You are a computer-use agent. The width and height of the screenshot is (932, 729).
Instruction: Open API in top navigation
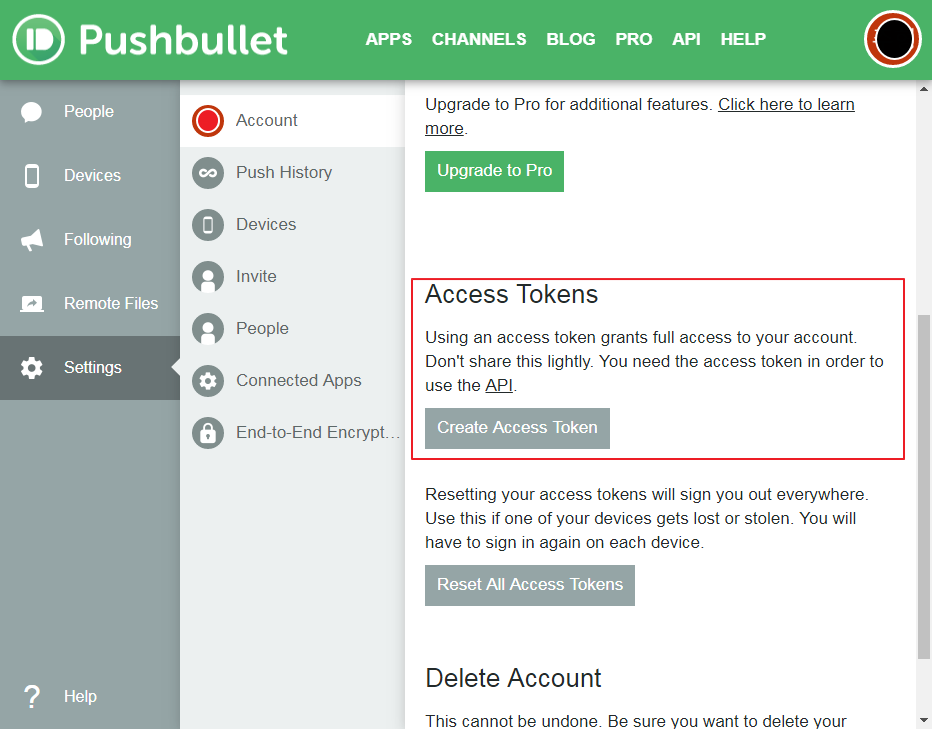pos(686,39)
